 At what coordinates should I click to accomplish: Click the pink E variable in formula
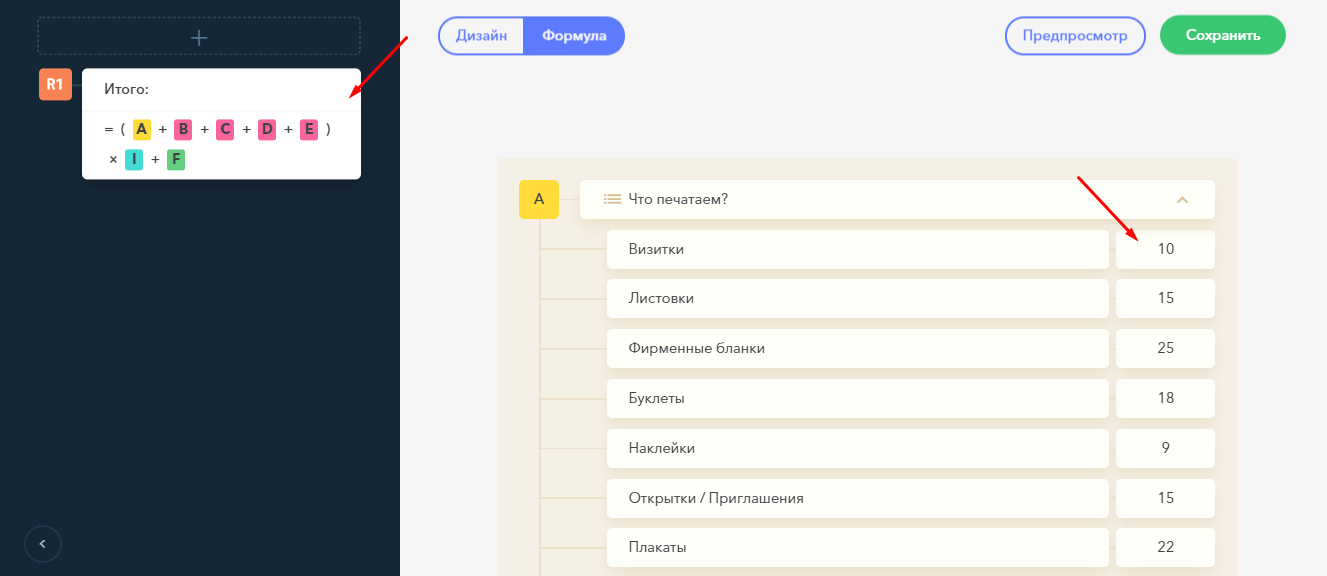309,129
